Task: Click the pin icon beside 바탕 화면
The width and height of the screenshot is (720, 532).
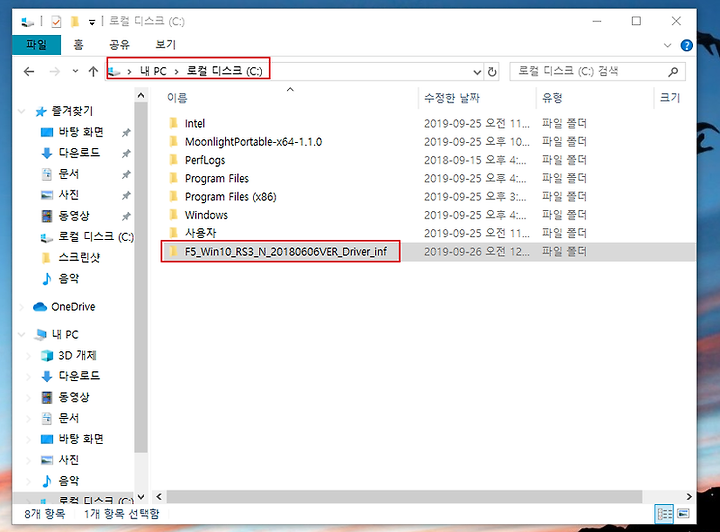Action: pos(125,133)
